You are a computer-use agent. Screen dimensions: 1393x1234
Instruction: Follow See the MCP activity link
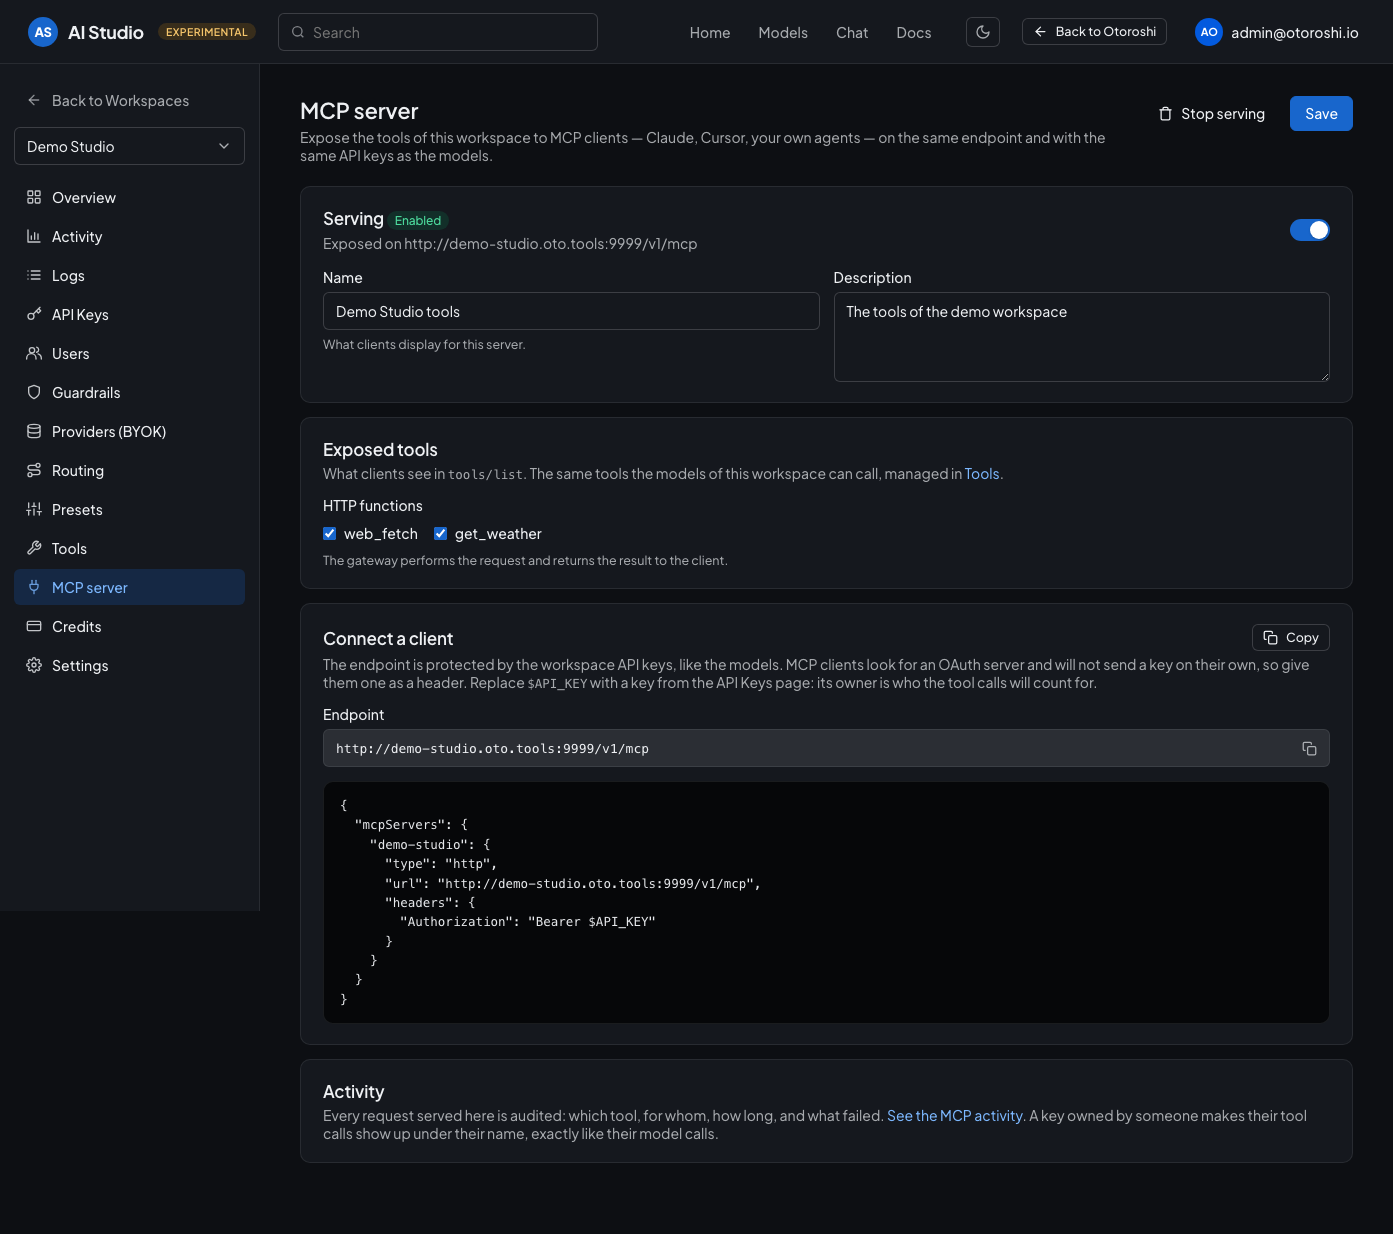955,1115
